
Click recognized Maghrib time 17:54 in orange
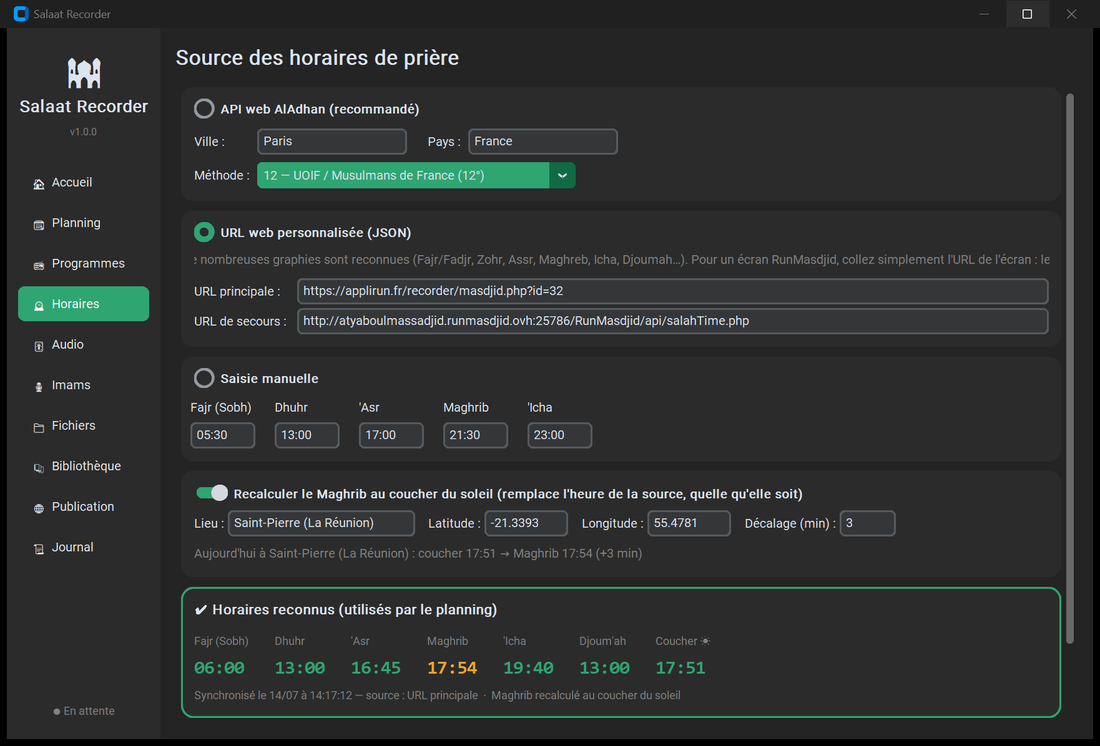point(452,668)
